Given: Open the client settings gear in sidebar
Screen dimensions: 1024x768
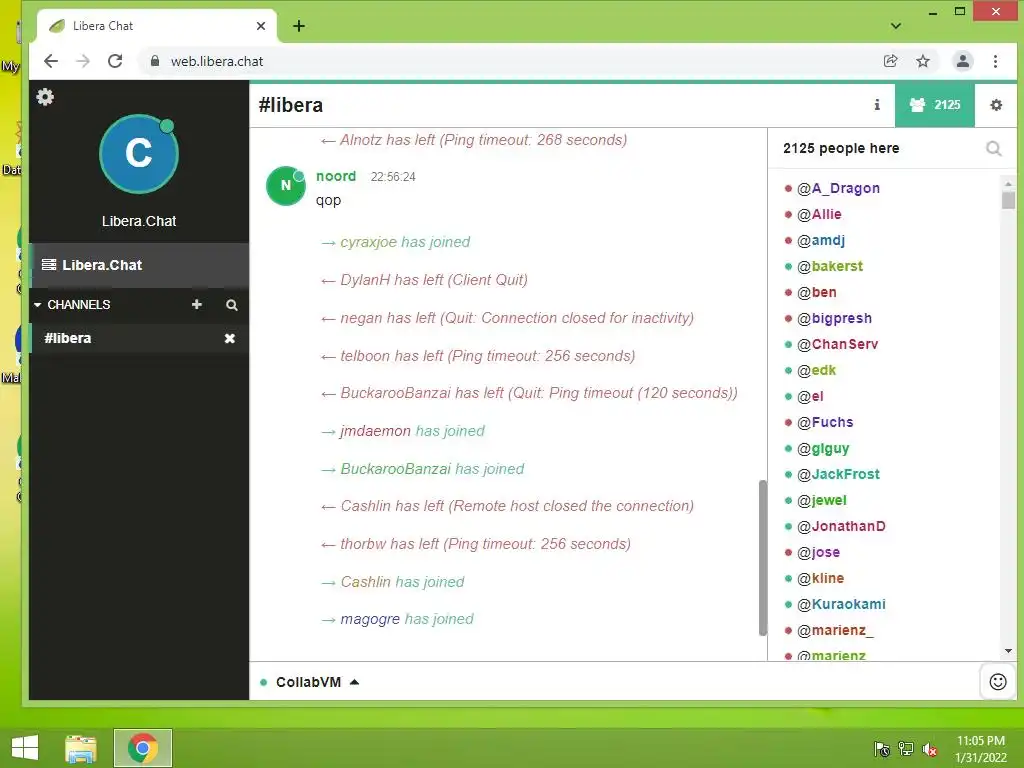Looking at the screenshot, I should (45, 97).
